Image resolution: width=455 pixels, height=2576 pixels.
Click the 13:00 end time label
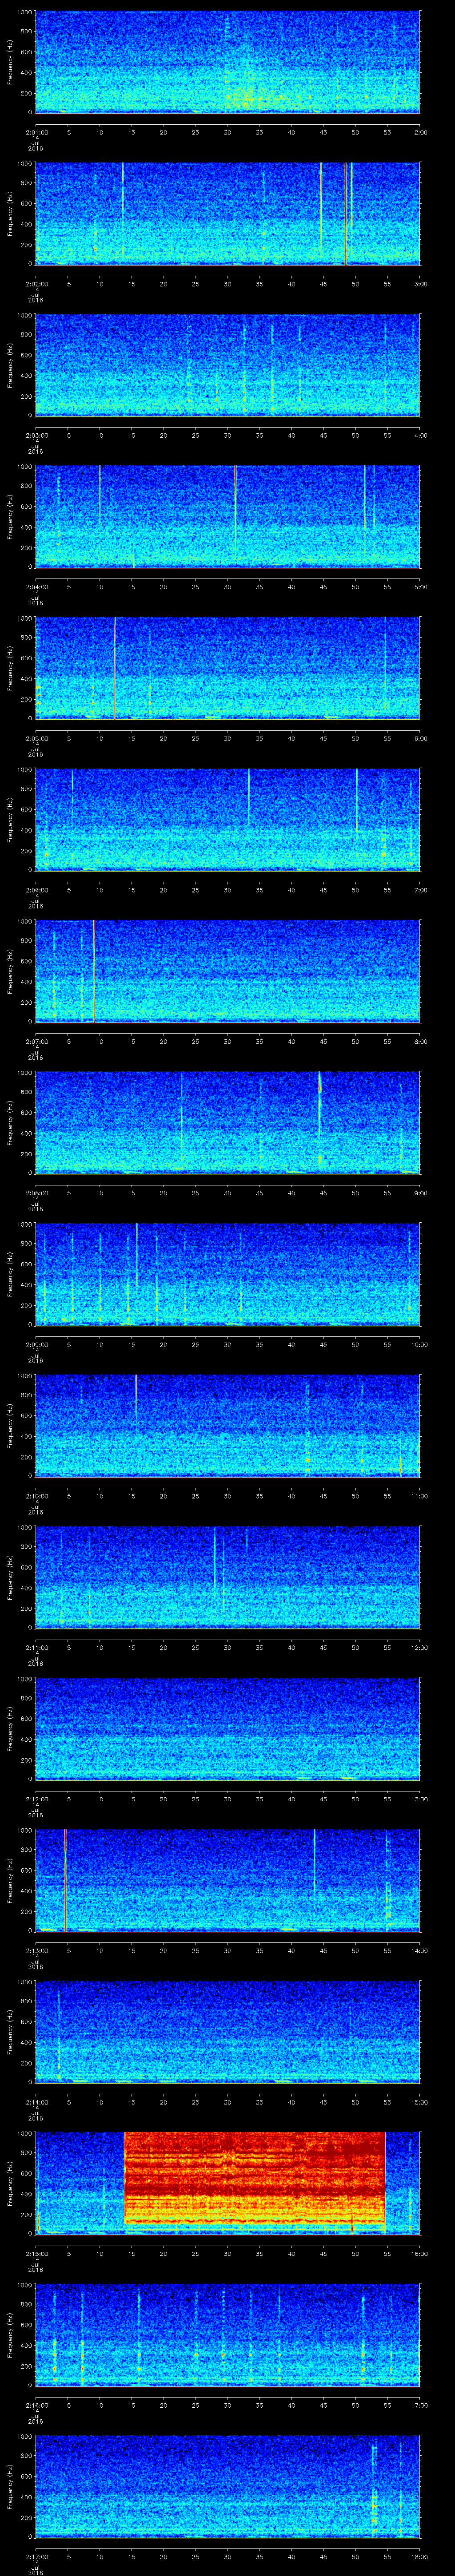(419, 1798)
